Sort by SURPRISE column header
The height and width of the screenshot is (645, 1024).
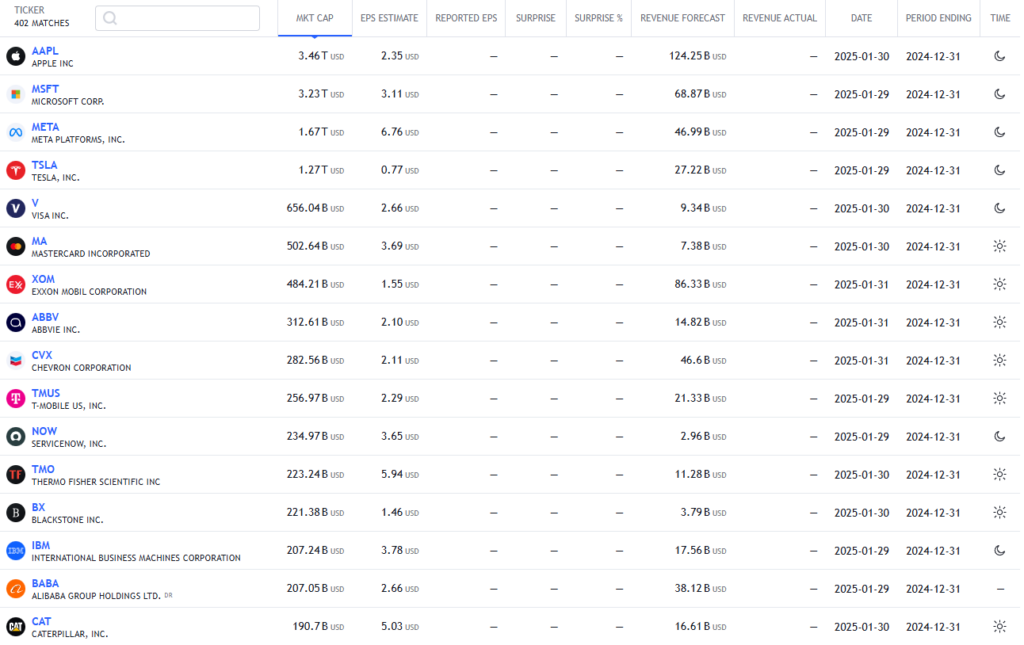click(x=536, y=18)
